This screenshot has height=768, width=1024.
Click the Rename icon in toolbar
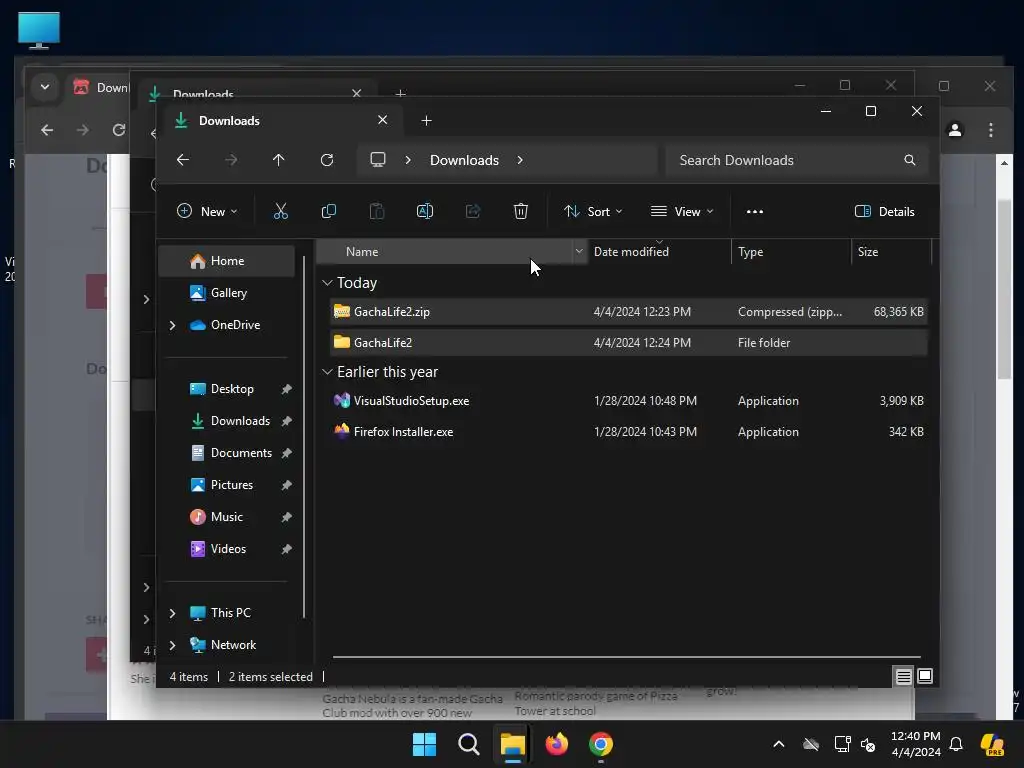(424, 211)
